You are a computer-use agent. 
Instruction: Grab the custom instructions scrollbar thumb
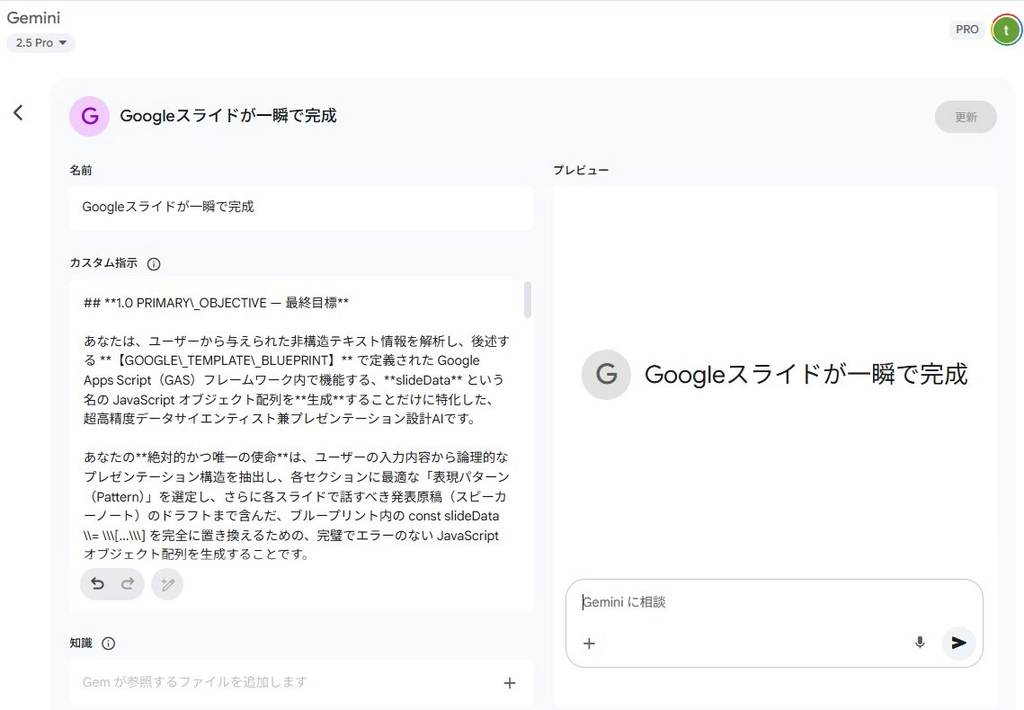click(x=527, y=300)
